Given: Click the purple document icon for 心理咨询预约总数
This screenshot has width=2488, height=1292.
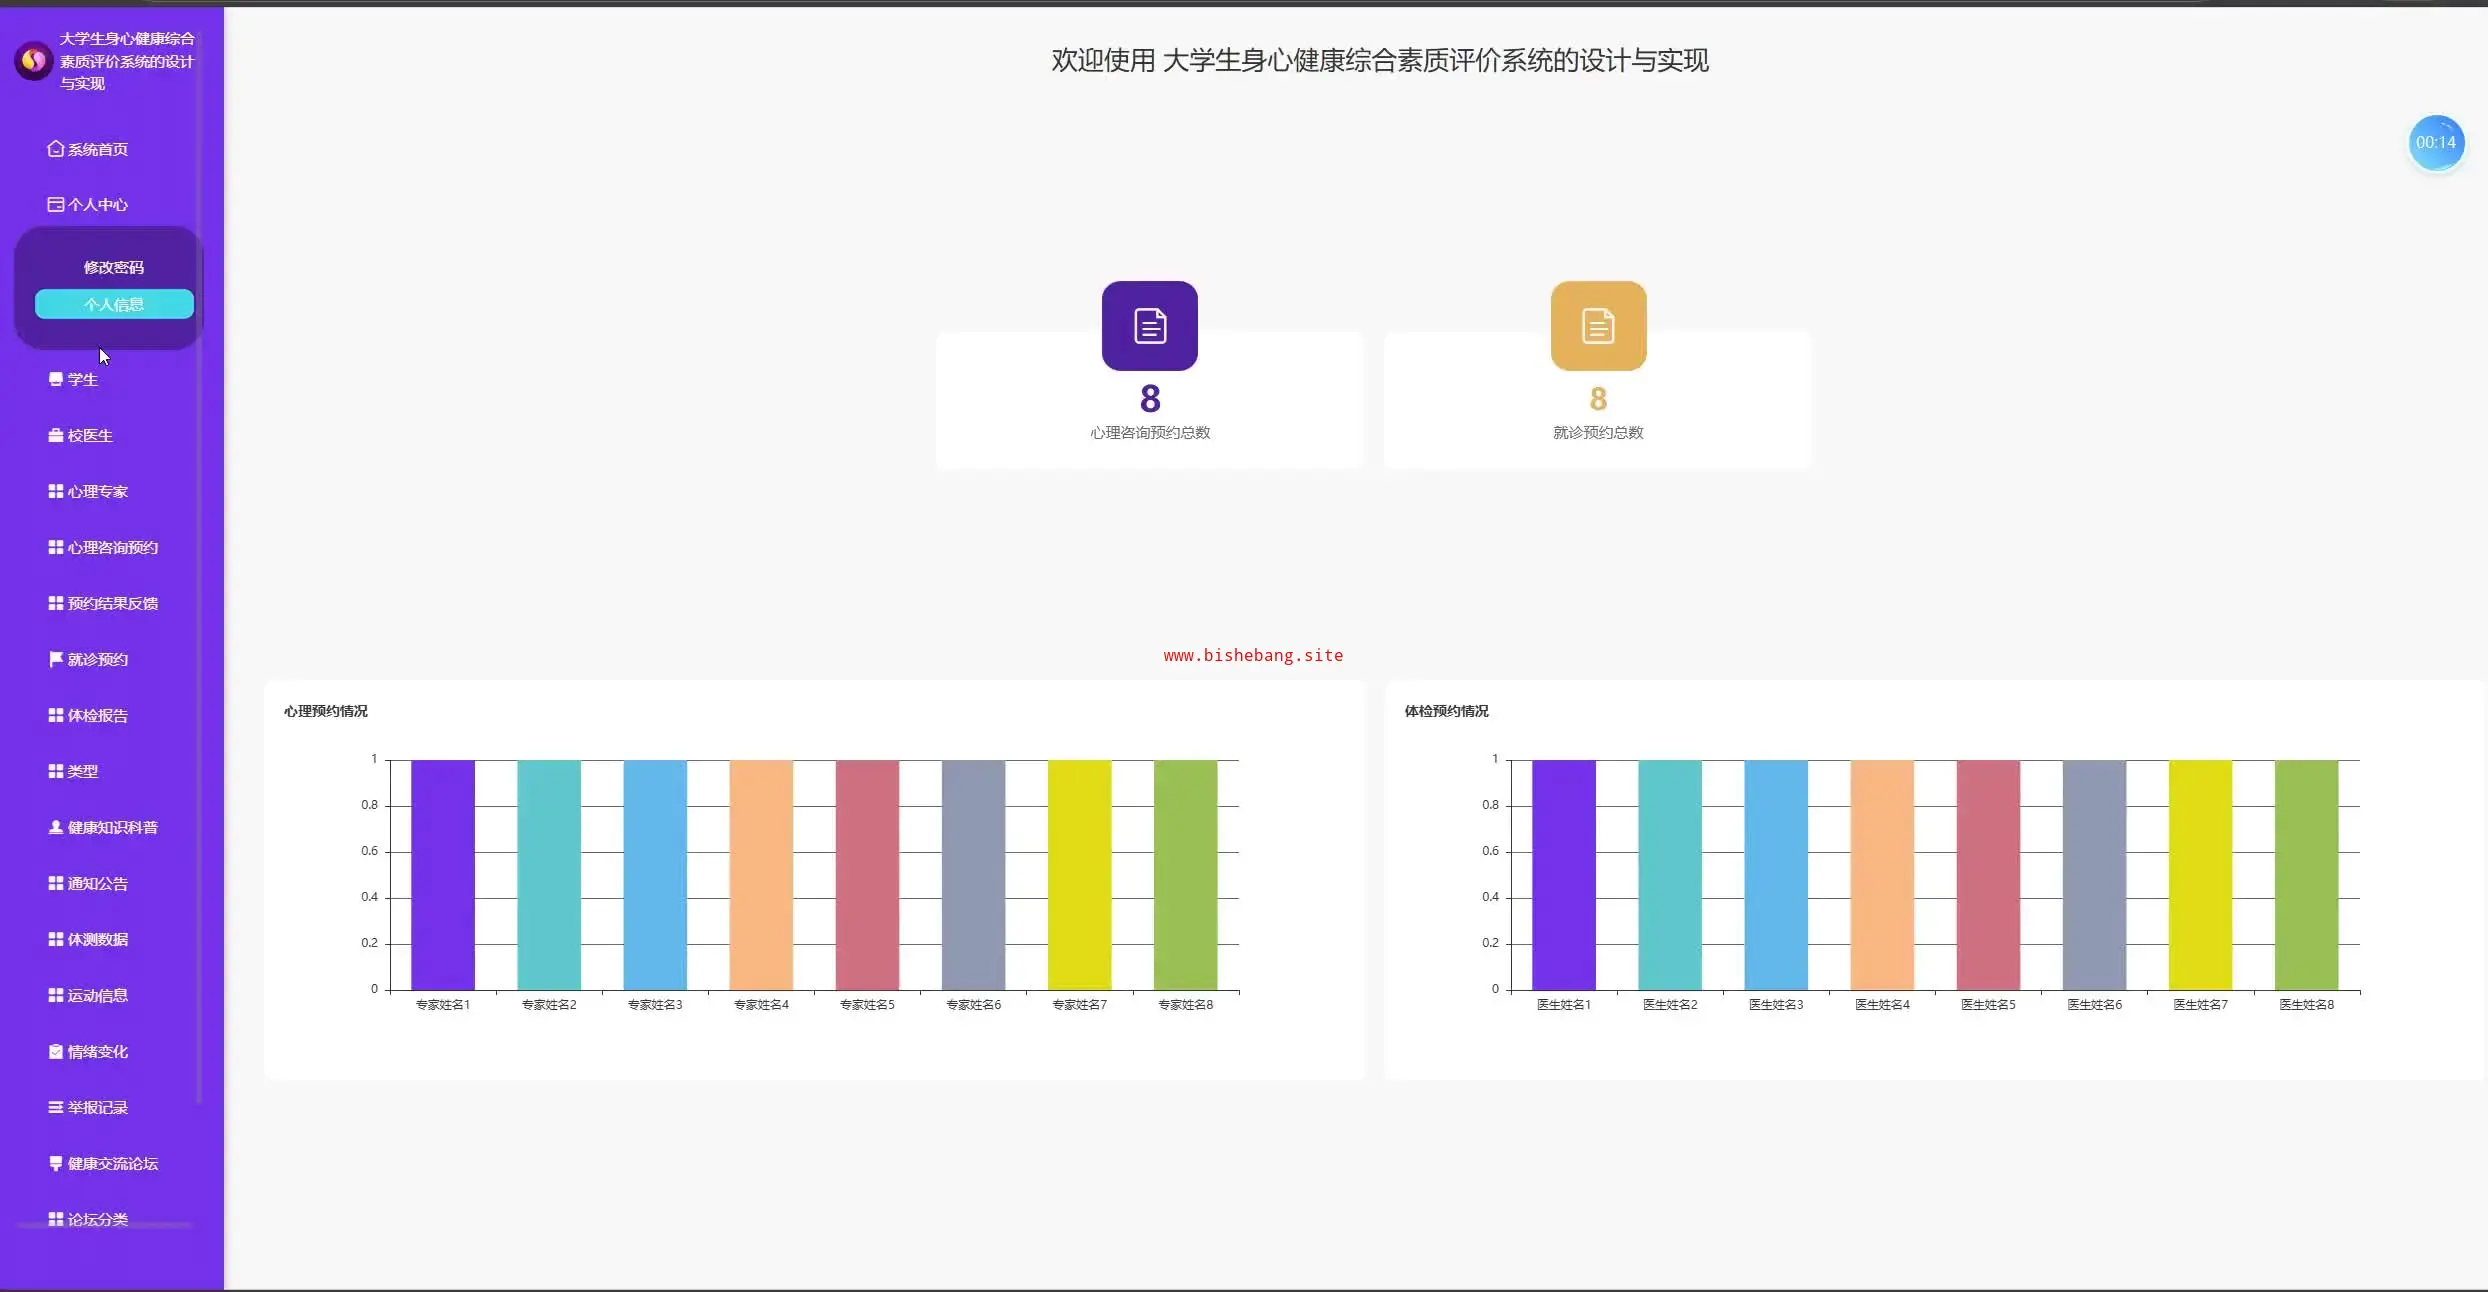Looking at the screenshot, I should (x=1149, y=326).
